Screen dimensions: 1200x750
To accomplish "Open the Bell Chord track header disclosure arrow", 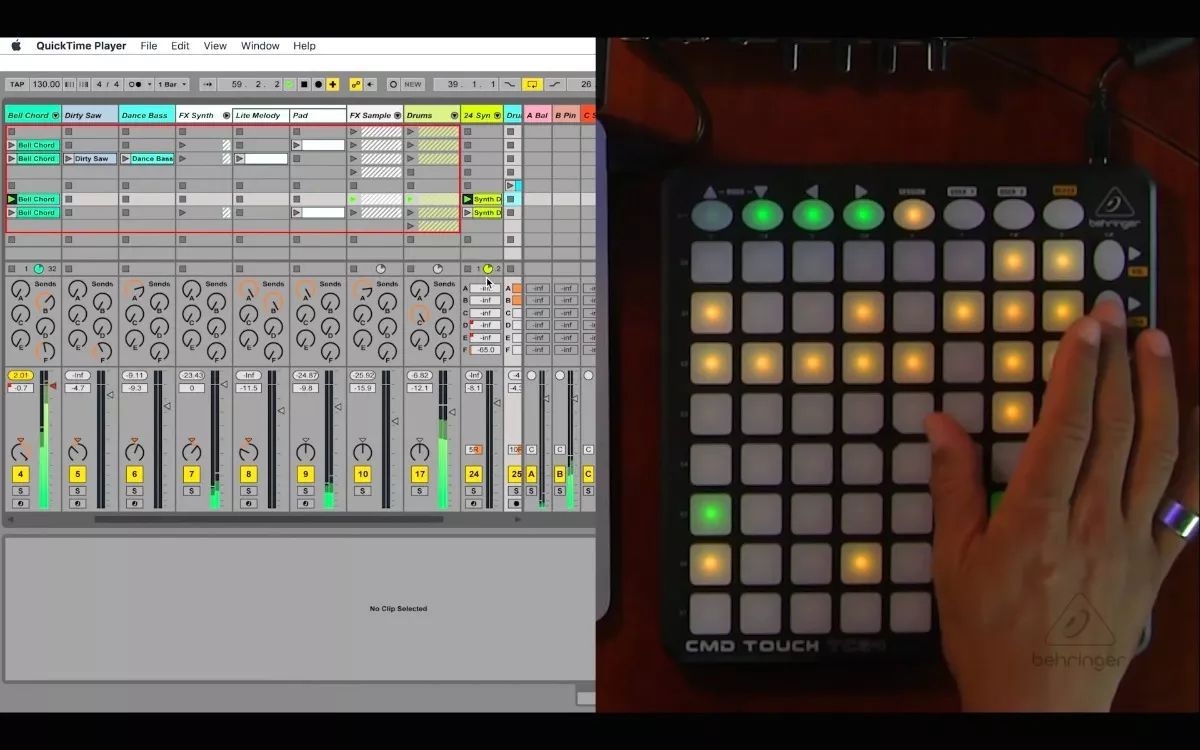I will tap(56, 115).
